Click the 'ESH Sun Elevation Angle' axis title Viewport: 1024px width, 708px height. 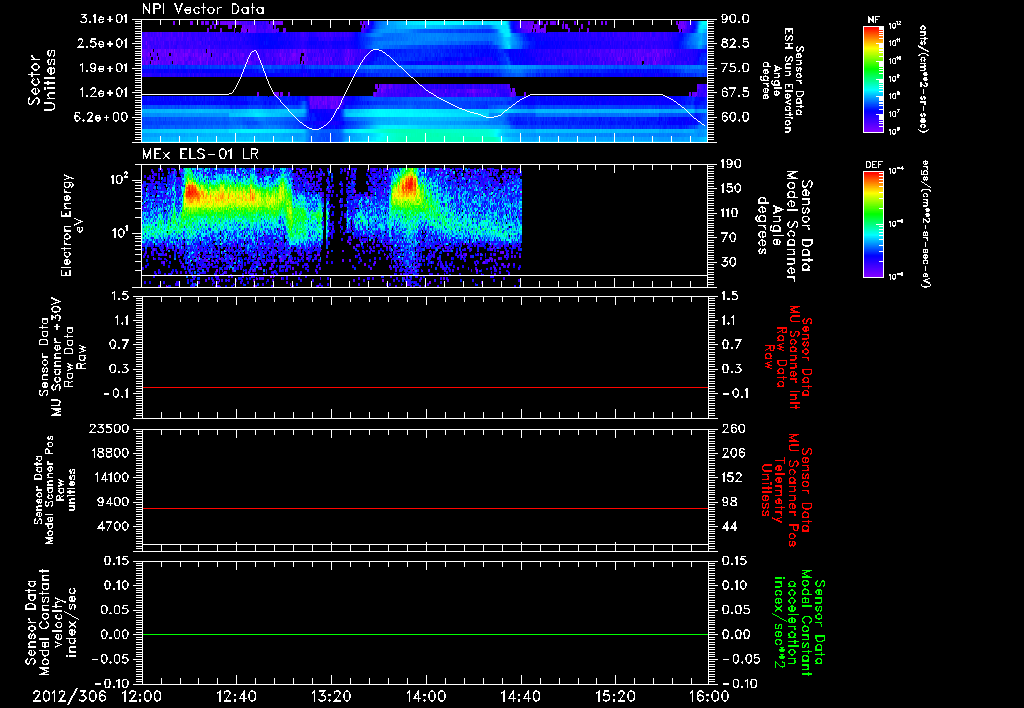coord(783,80)
